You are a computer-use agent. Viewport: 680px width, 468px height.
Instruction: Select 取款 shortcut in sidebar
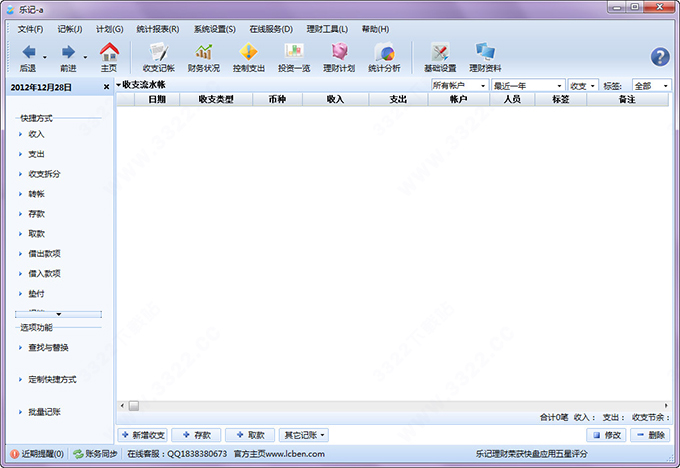point(36,234)
